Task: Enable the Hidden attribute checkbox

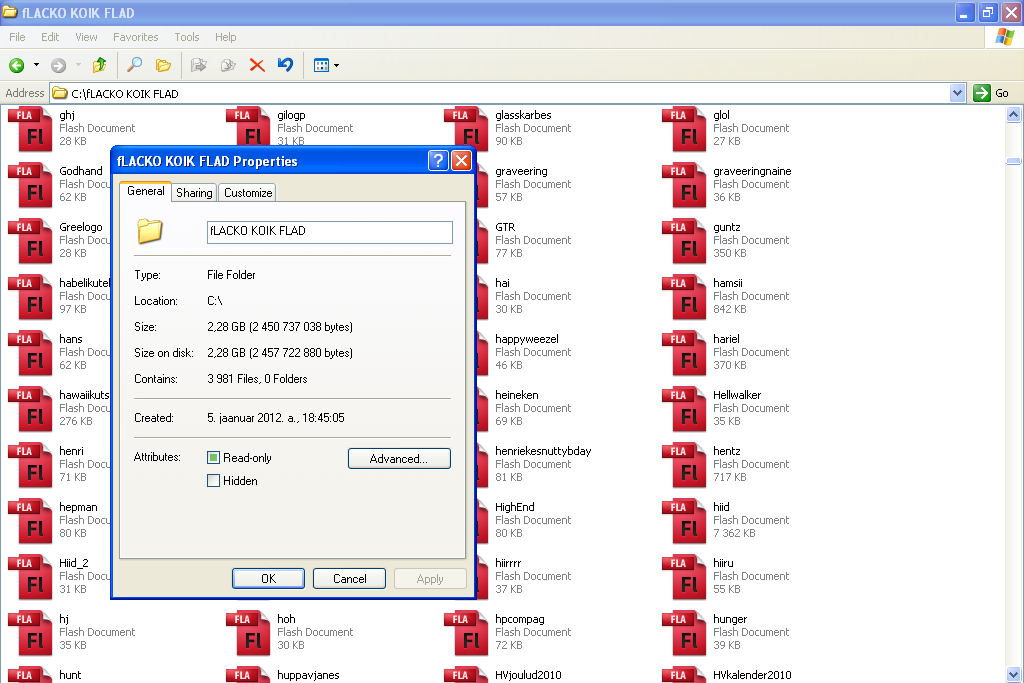Action: (213, 481)
